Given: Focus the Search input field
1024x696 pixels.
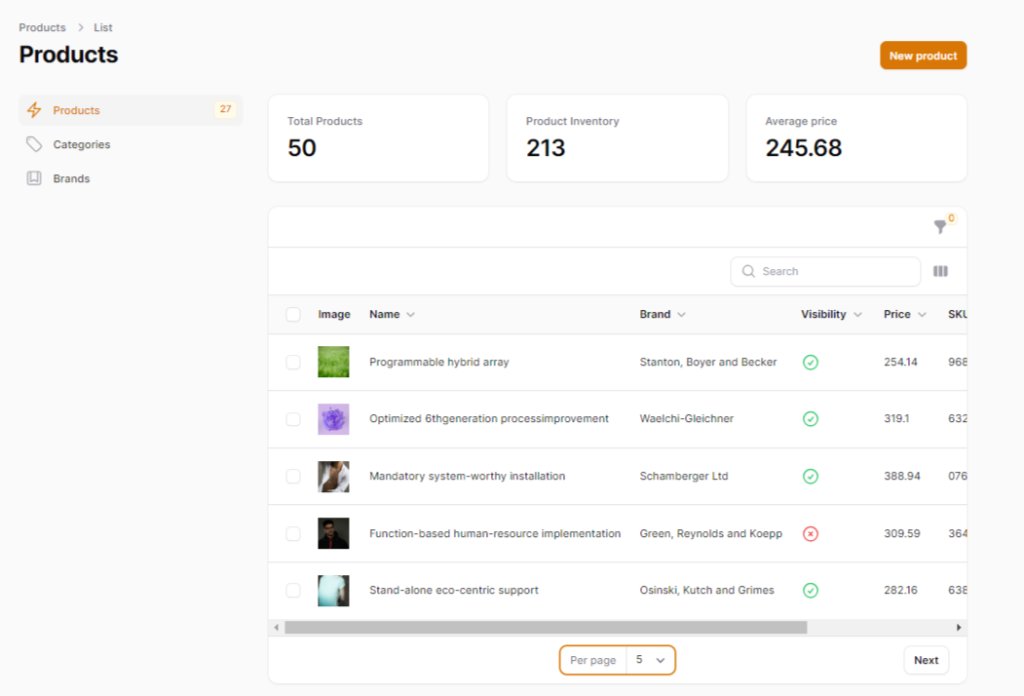Looking at the screenshot, I should coord(825,271).
